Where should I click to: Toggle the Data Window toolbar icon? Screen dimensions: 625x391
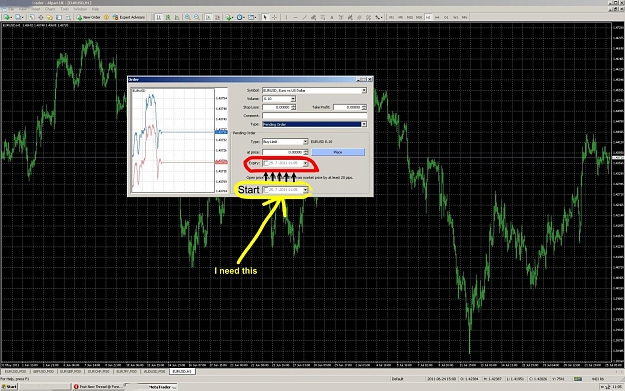[40, 17]
